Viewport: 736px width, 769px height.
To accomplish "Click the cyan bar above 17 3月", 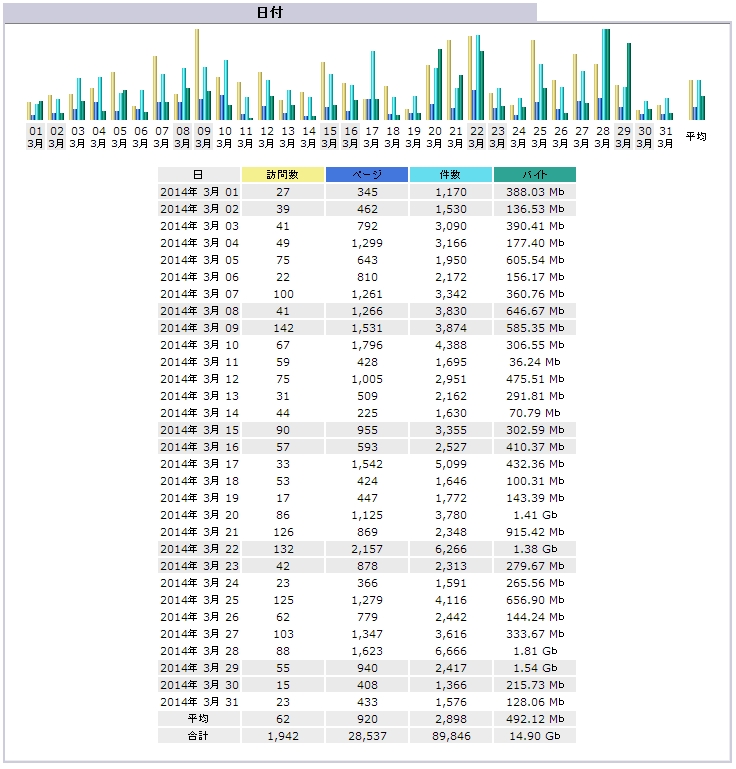I will click(373, 85).
